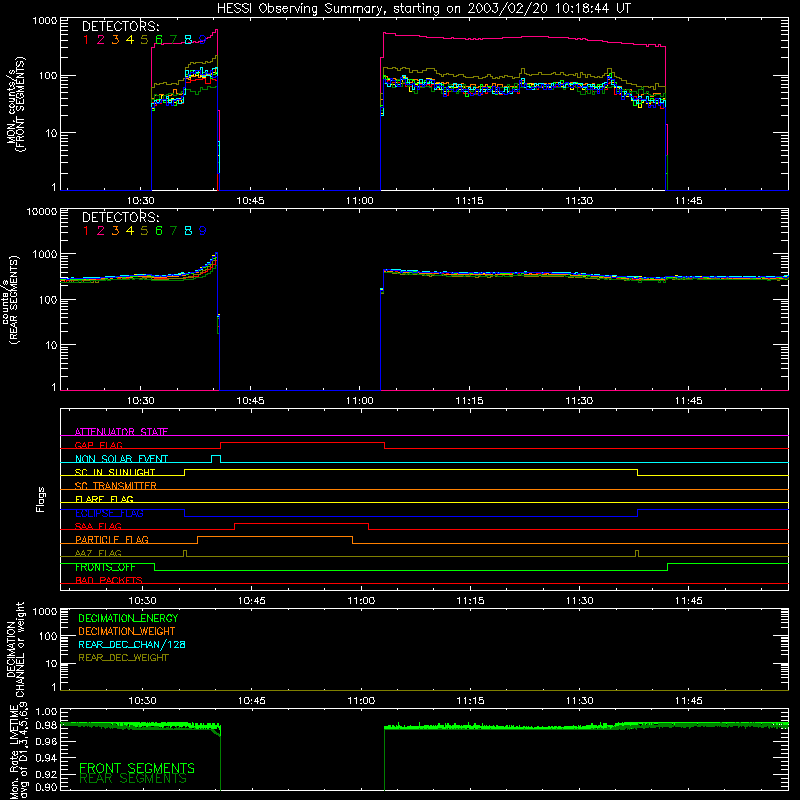Click the 11:45 tick label under the front segments plot

click(688, 201)
